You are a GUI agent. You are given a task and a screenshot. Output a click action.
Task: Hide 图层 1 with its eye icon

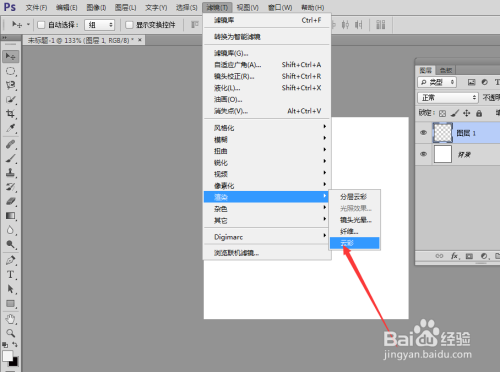click(x=424, y=133)
